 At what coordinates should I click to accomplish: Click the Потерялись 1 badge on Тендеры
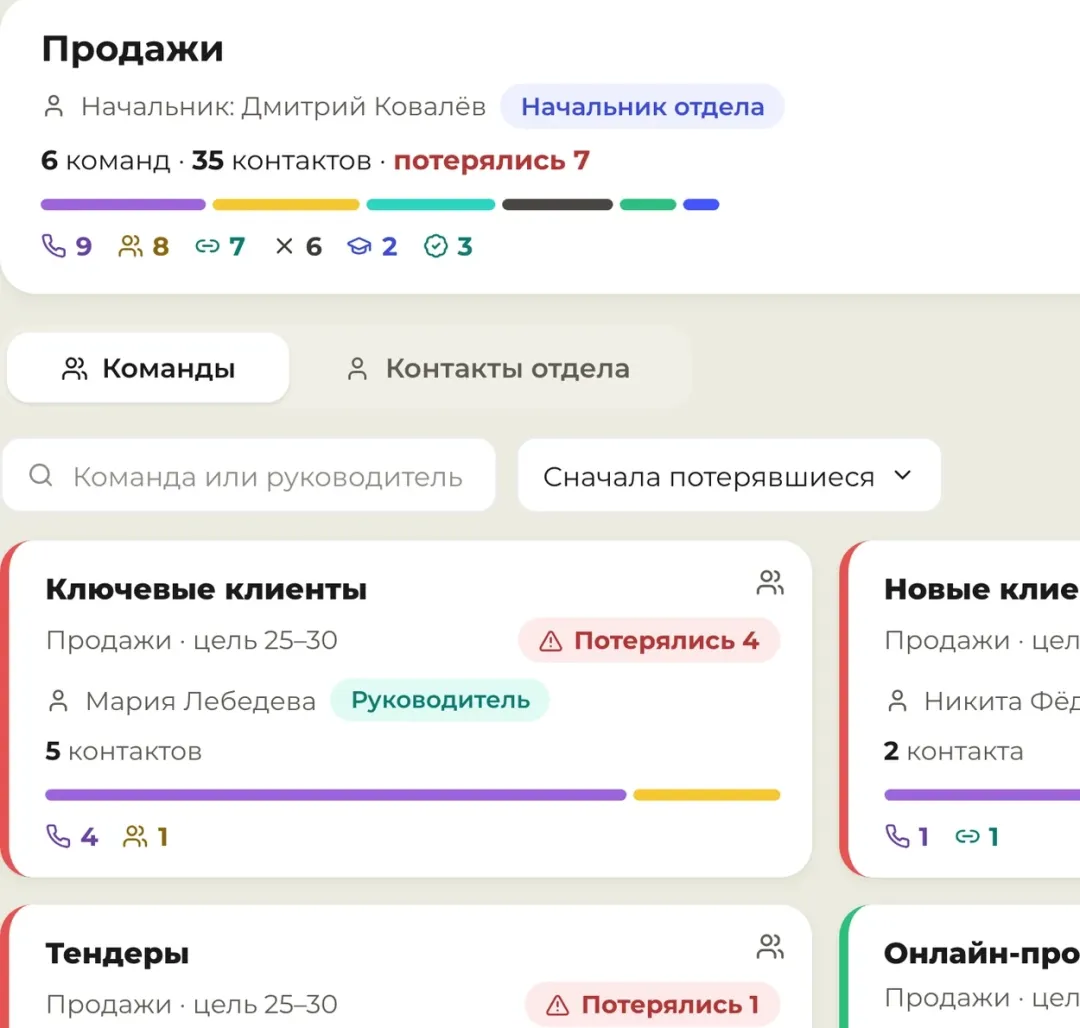coord(652,1005)
